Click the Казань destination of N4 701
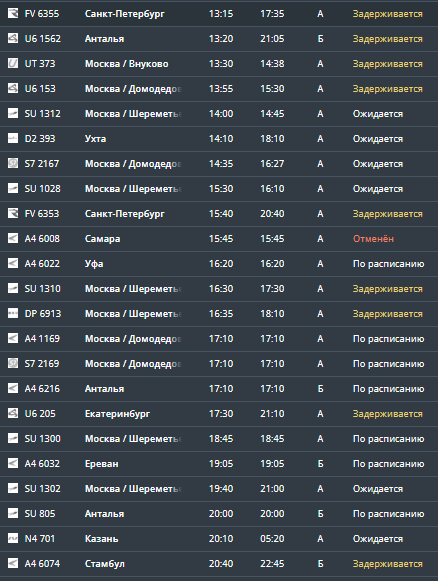 click(x=102, y=539)
